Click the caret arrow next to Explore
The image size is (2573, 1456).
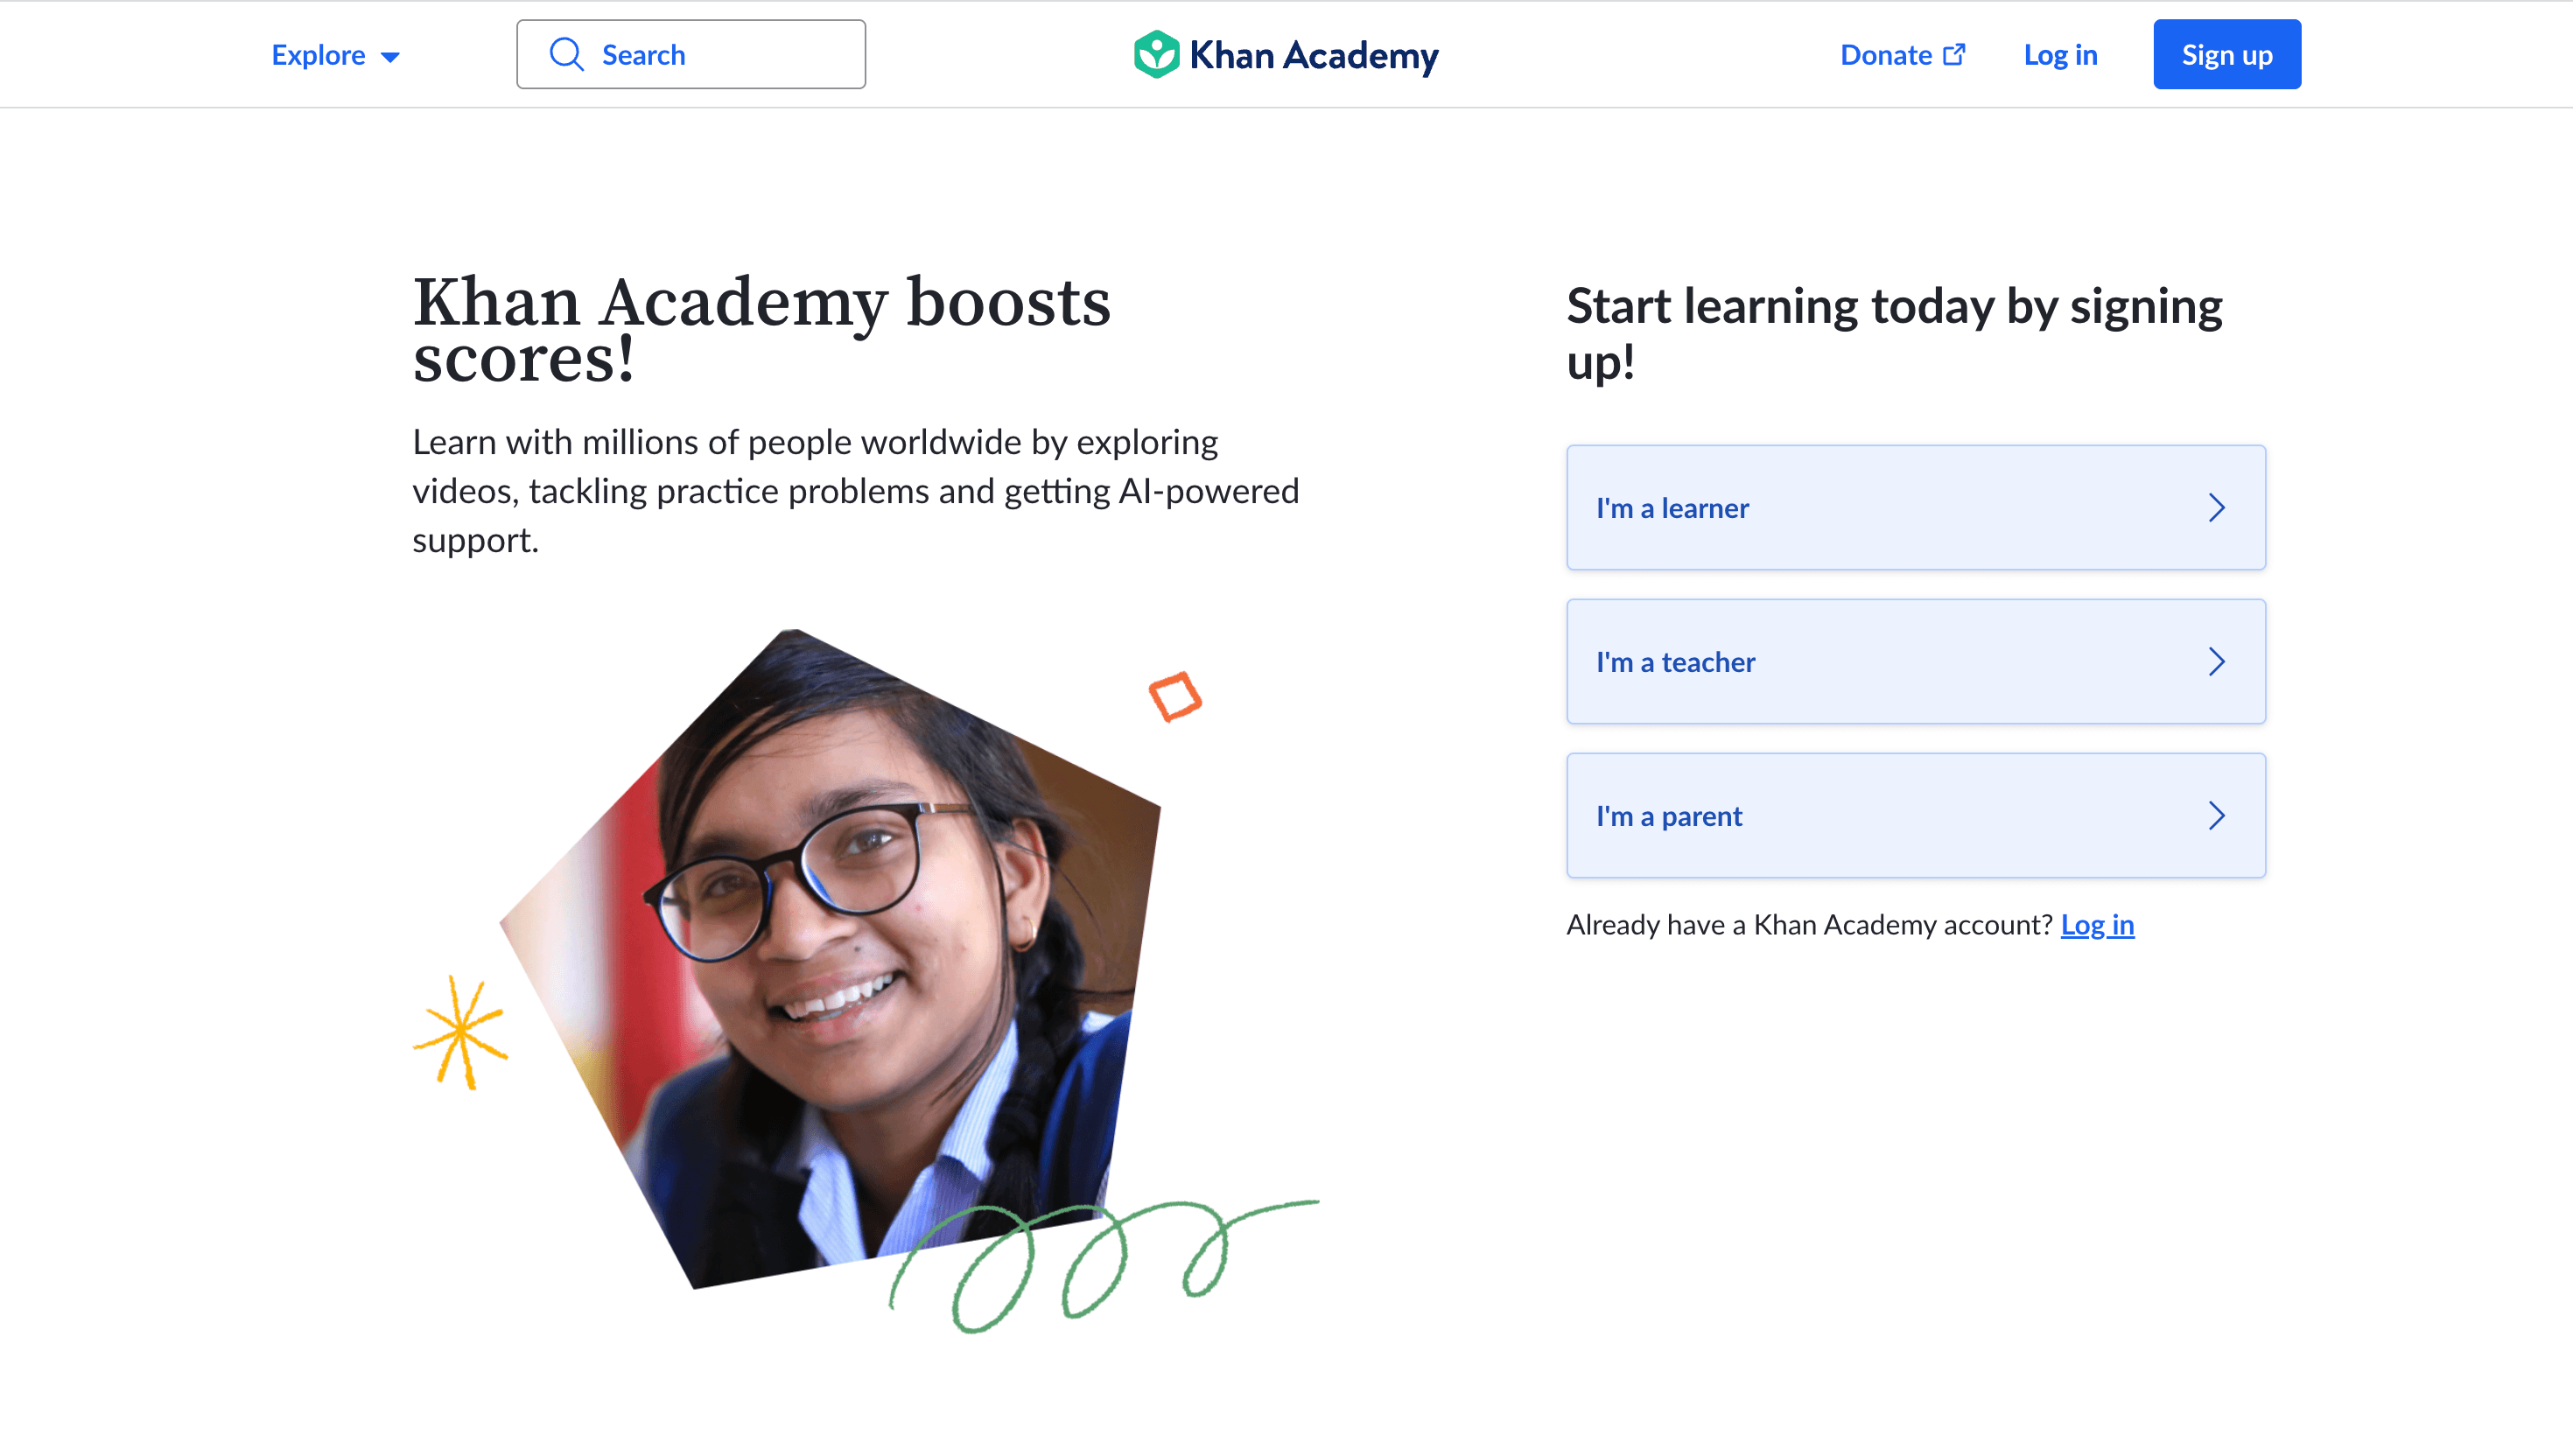[391, 57]
